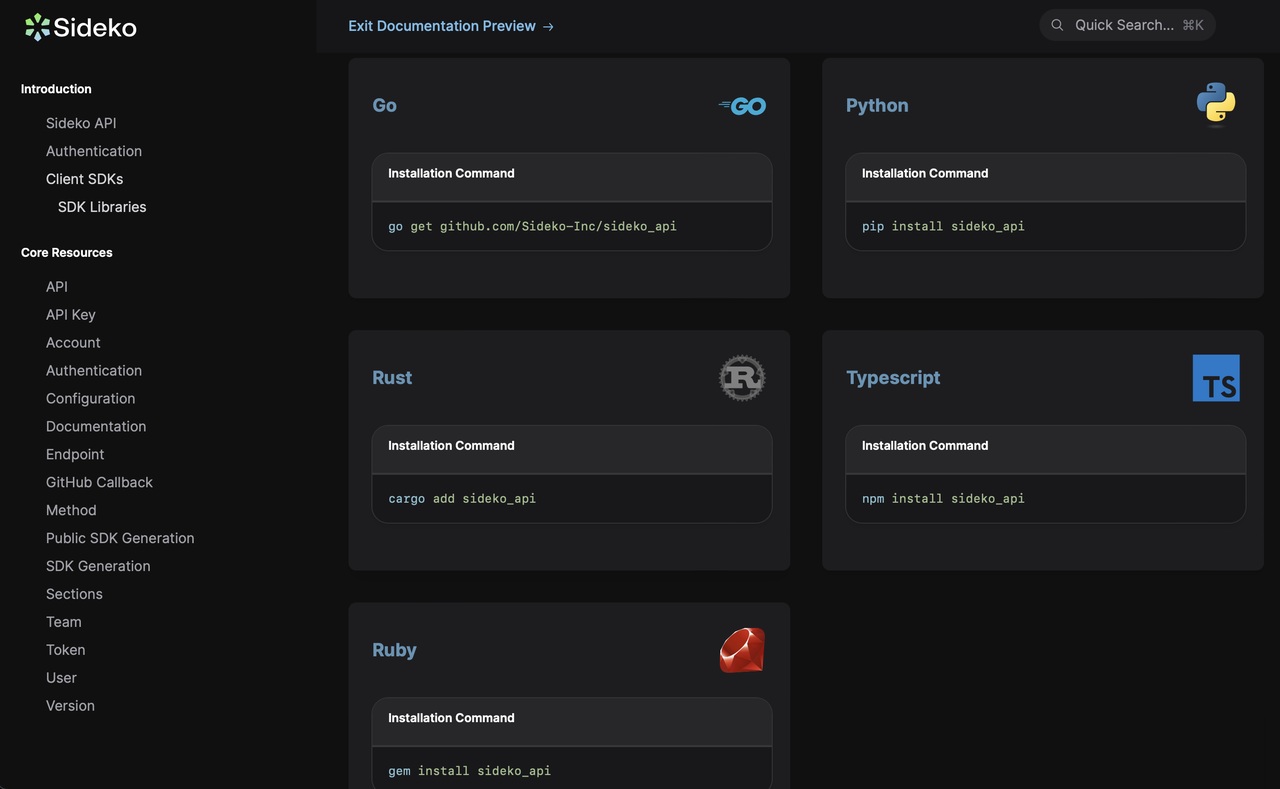The height and width of the screenshot is (789, 1280).
Task: Go to SDK Libraries subsection
Action: pyautogui.click(x=102, y=207)
